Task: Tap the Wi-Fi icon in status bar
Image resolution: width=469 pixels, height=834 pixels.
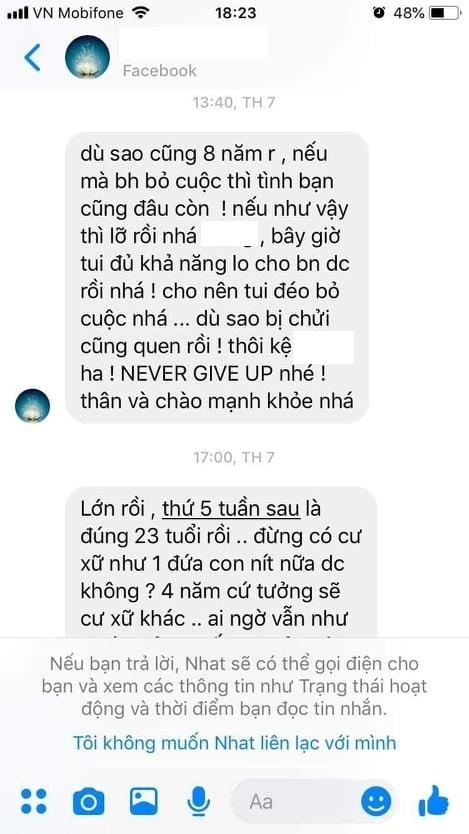Action: 140,13
